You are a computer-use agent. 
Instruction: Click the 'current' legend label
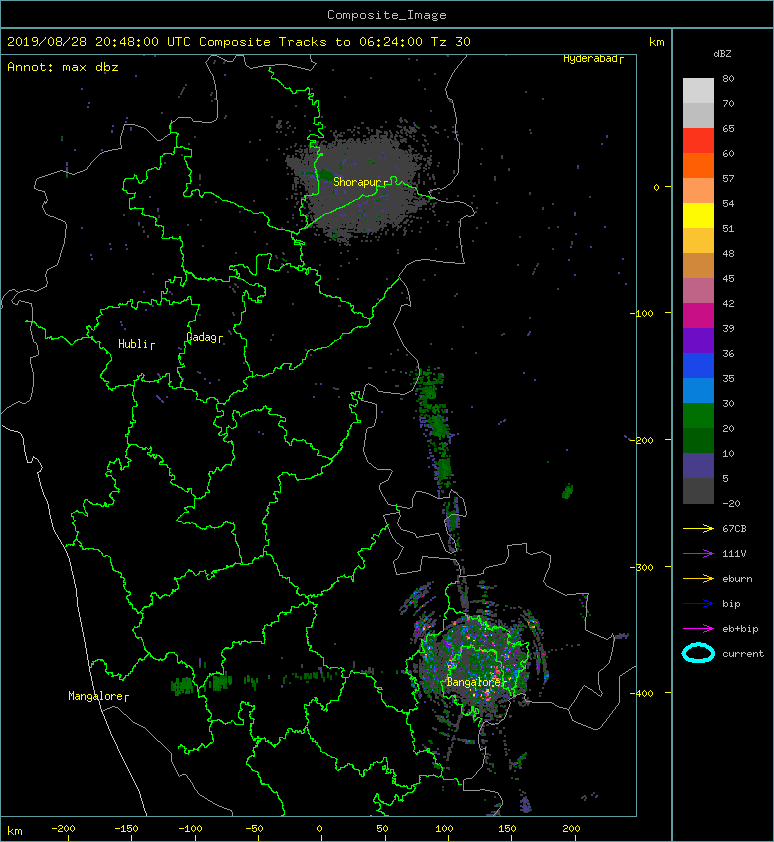(x=743, y=654)
